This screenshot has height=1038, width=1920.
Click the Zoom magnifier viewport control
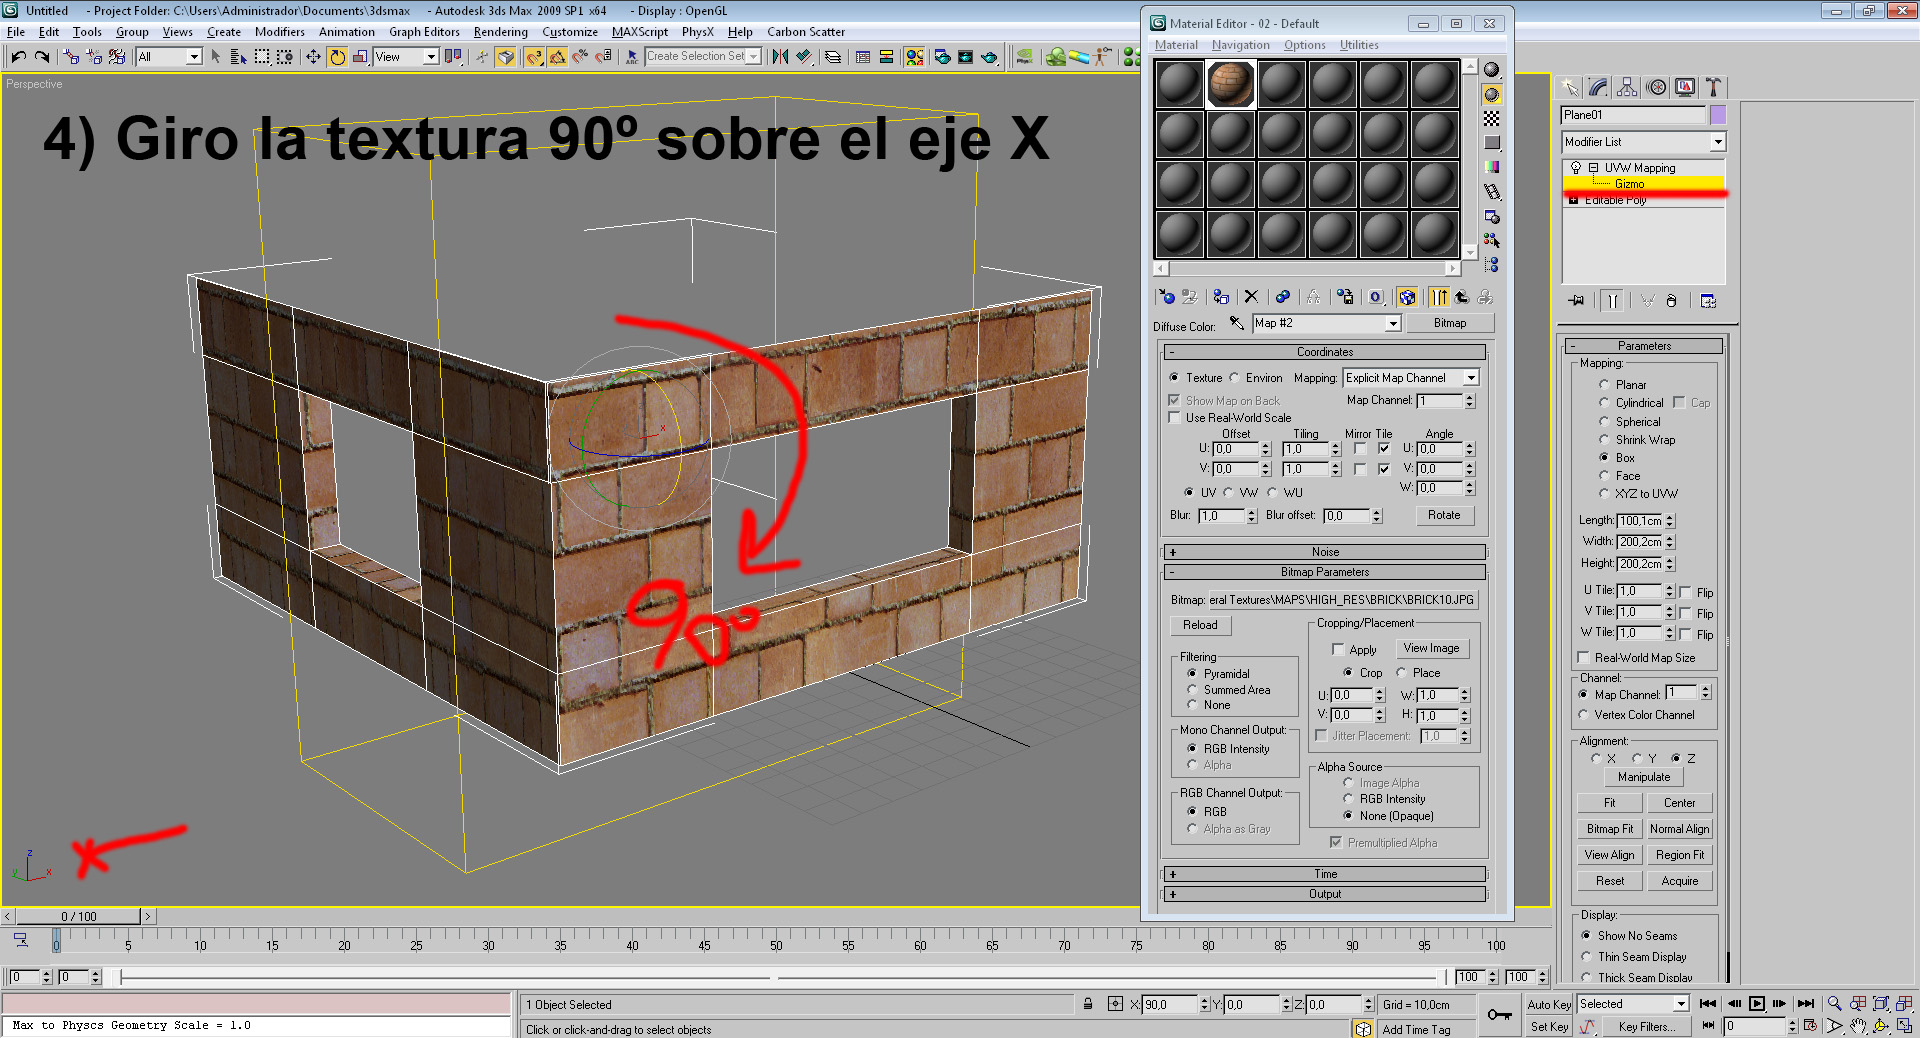click(1834, 1003)
